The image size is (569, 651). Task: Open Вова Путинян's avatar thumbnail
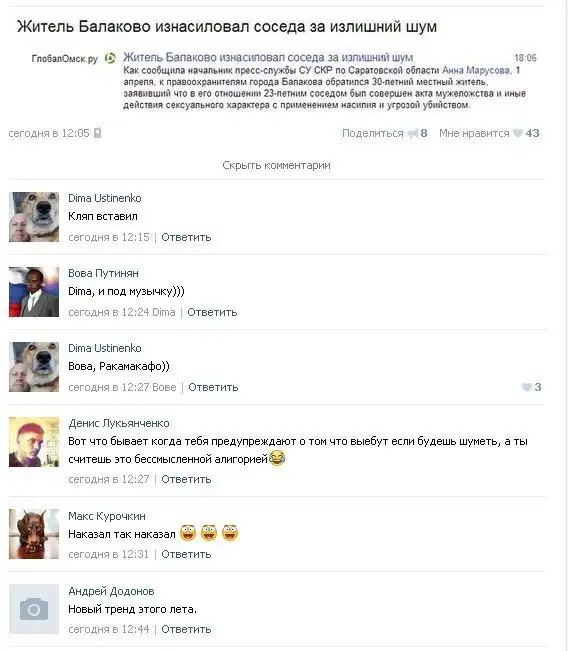point(34,292)
